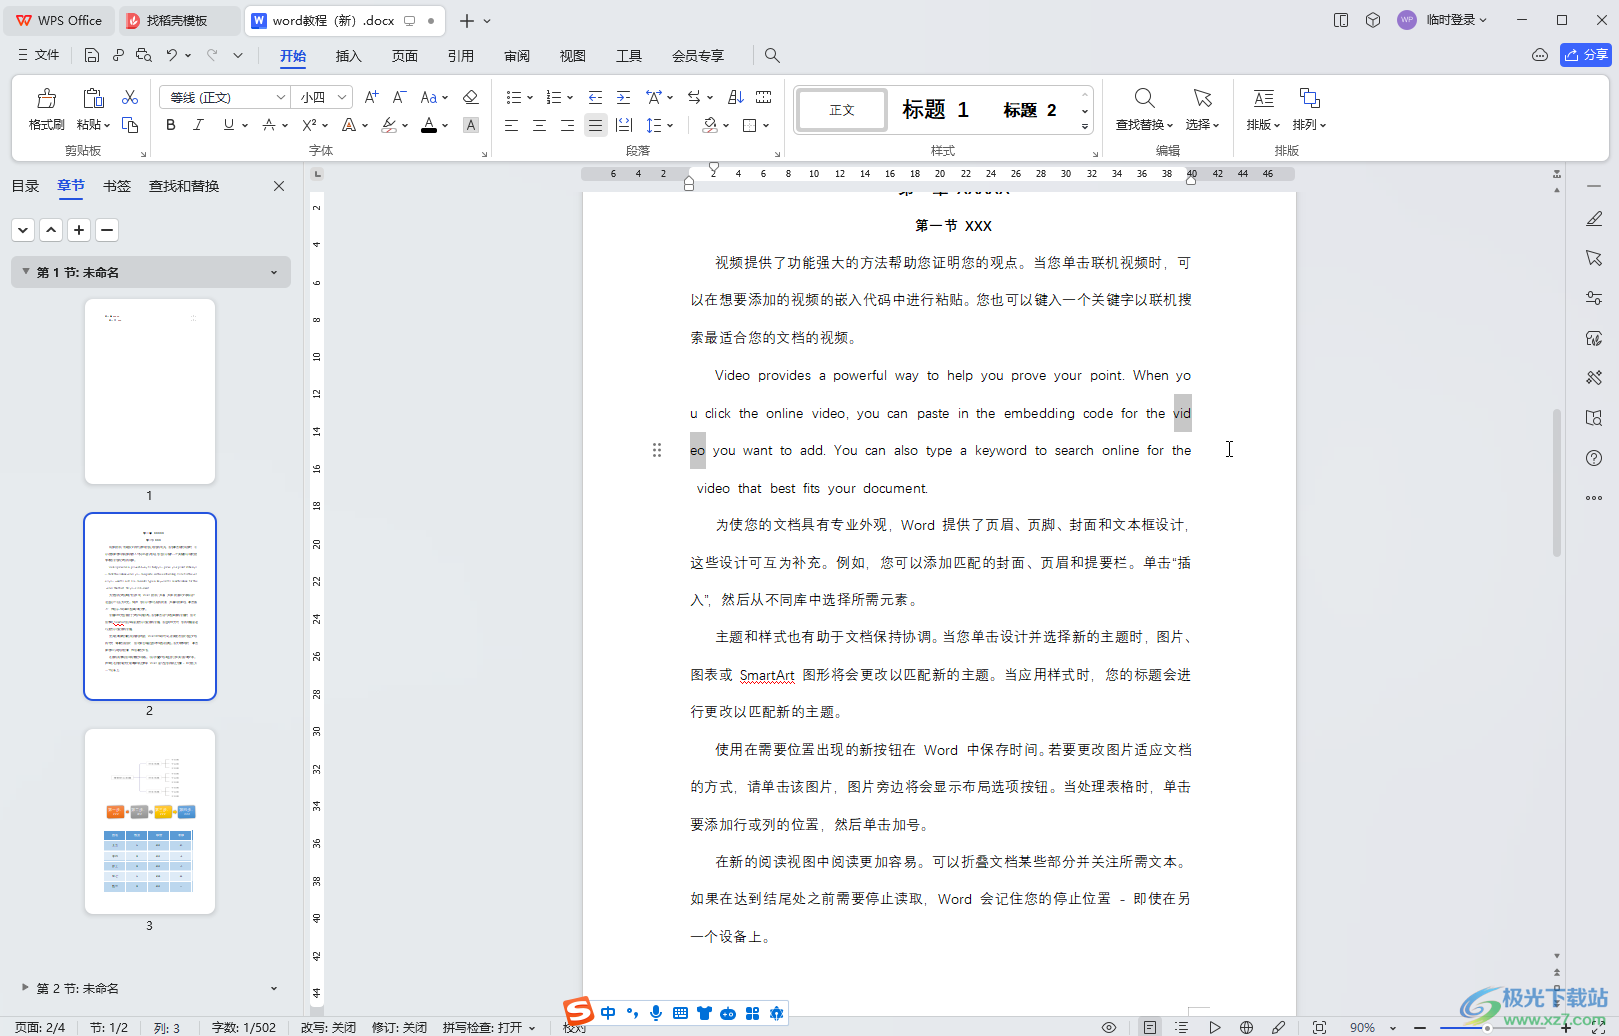The image size is (1619, 1036).
Task: Open the 目录 tab in navigation pane
Action: coord(25,186)
